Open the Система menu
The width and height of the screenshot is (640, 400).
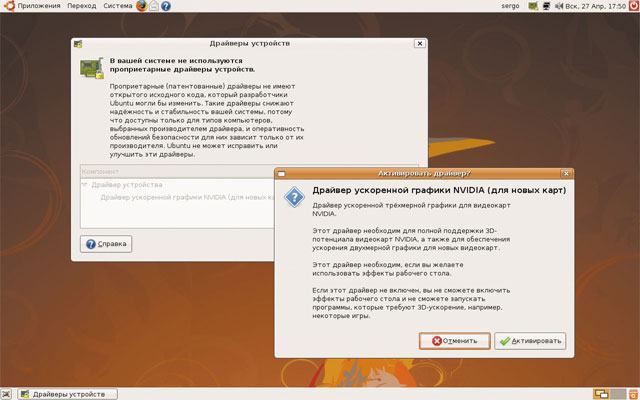[x=118, y=6]
